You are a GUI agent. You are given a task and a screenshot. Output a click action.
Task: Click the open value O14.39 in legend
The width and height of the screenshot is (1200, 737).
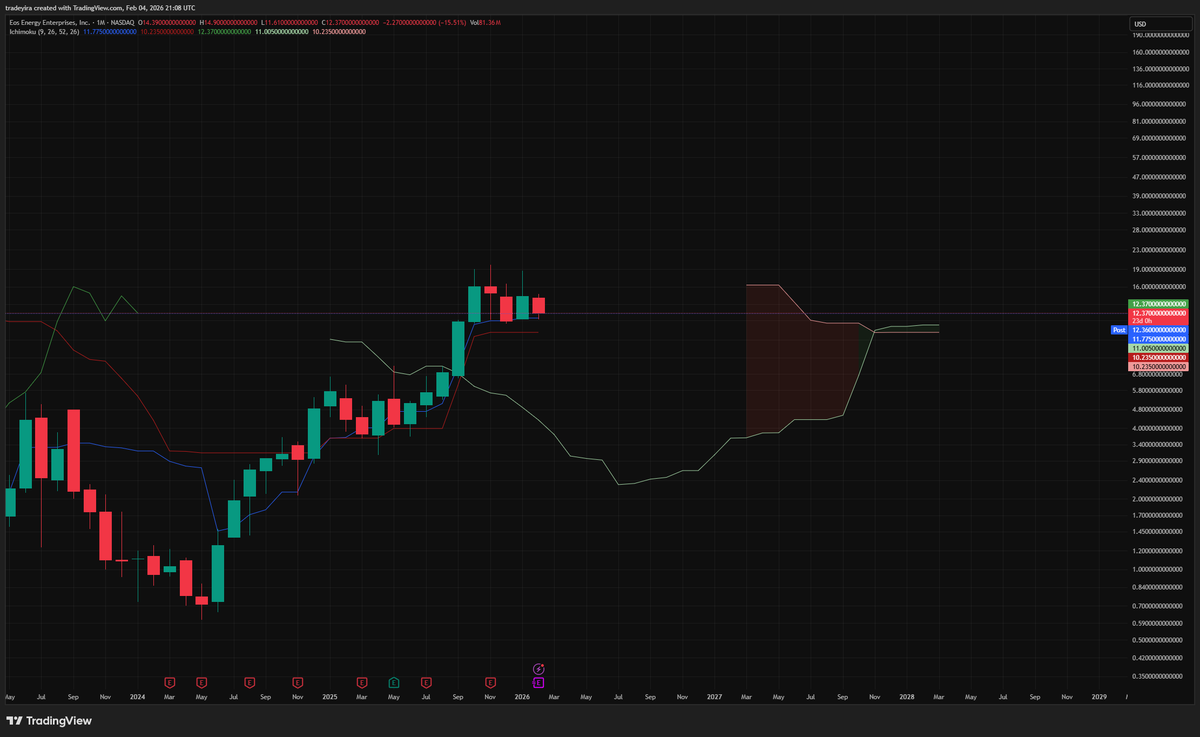[167, 22]
